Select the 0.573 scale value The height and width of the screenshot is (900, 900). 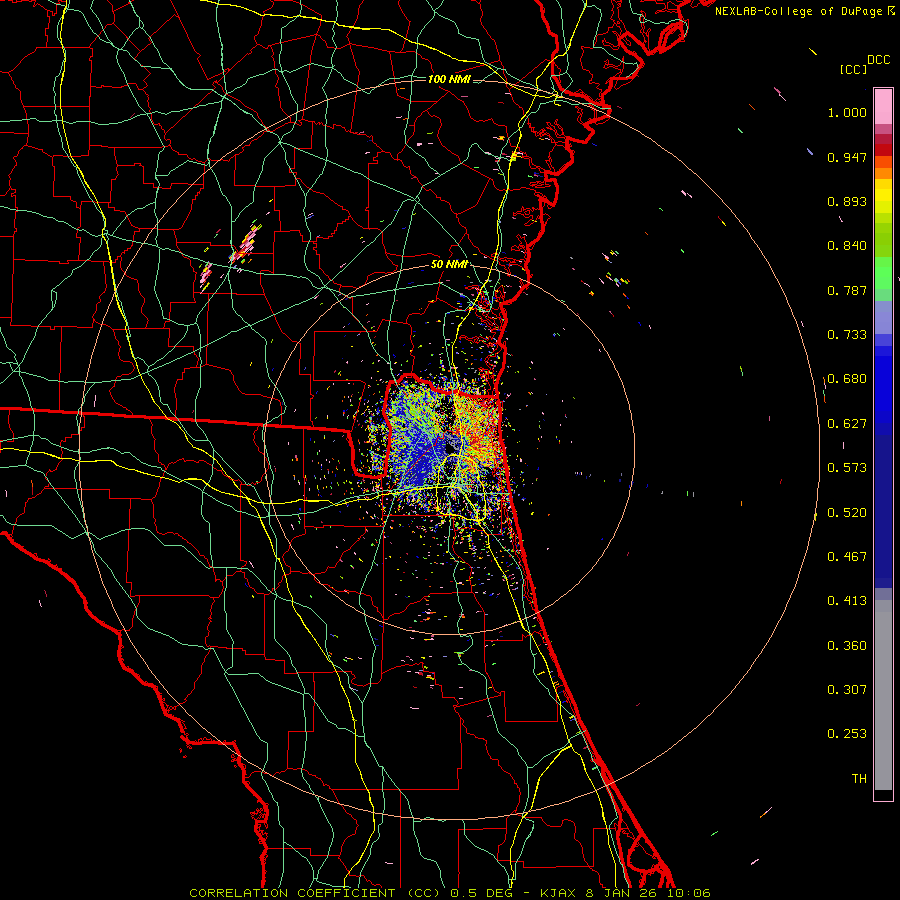pos(847,468)
